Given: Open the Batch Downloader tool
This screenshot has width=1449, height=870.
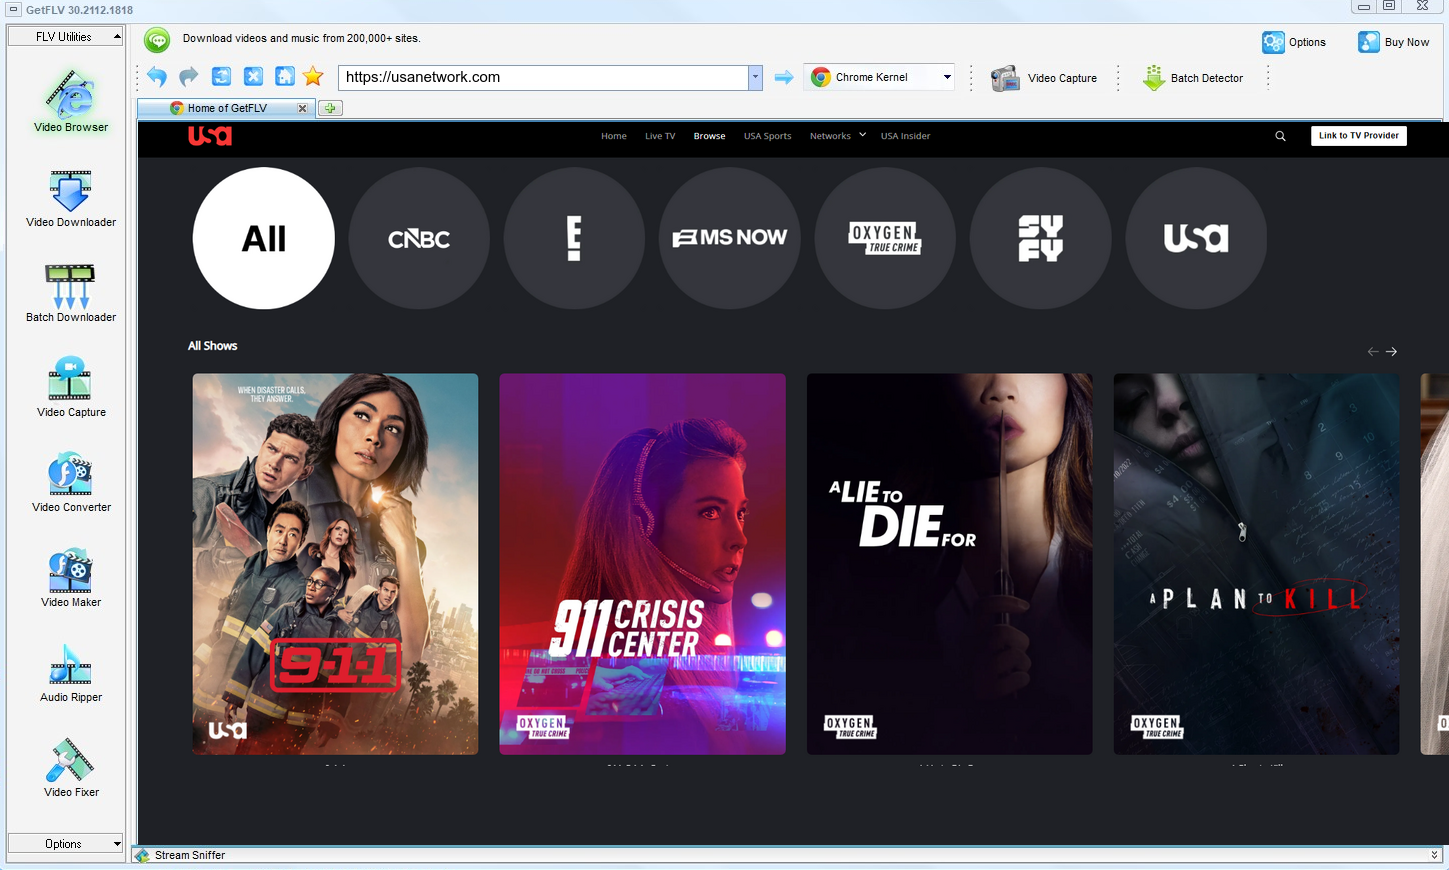Looking at the screenshot, I should pos(71,293).
